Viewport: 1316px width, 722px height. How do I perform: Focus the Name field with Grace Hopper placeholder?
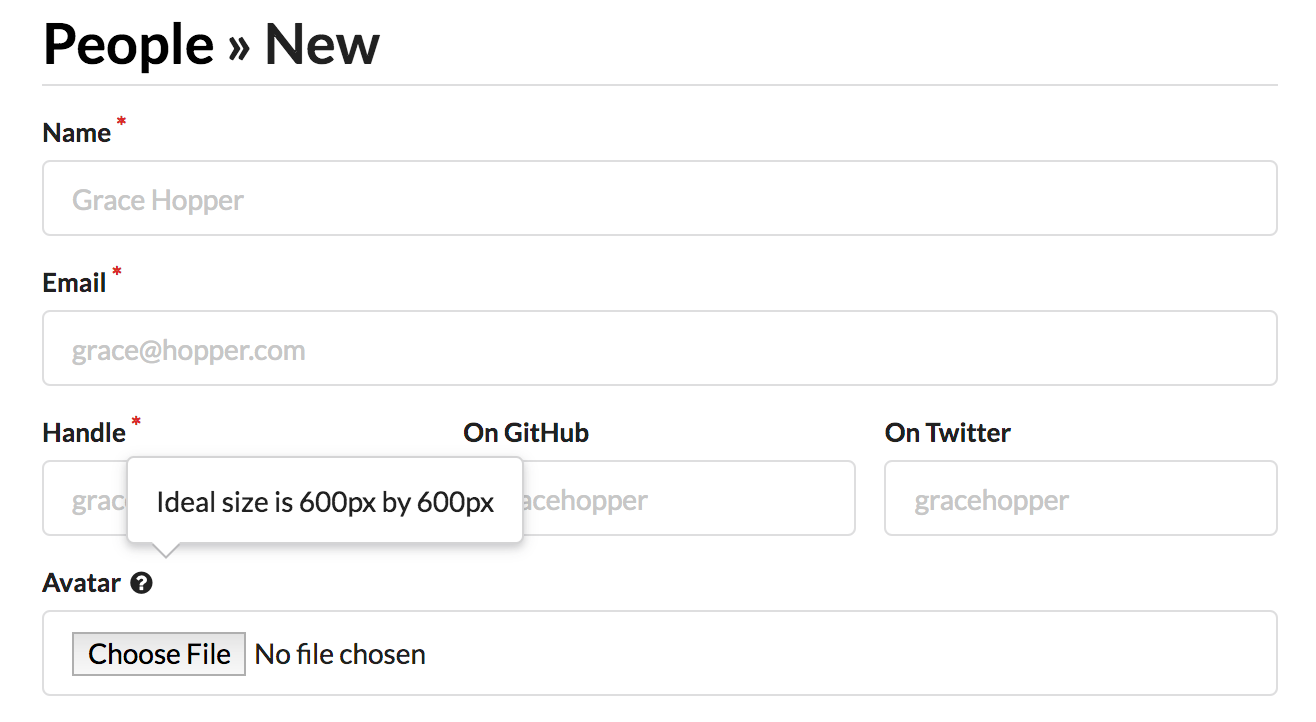click(660, 198)
